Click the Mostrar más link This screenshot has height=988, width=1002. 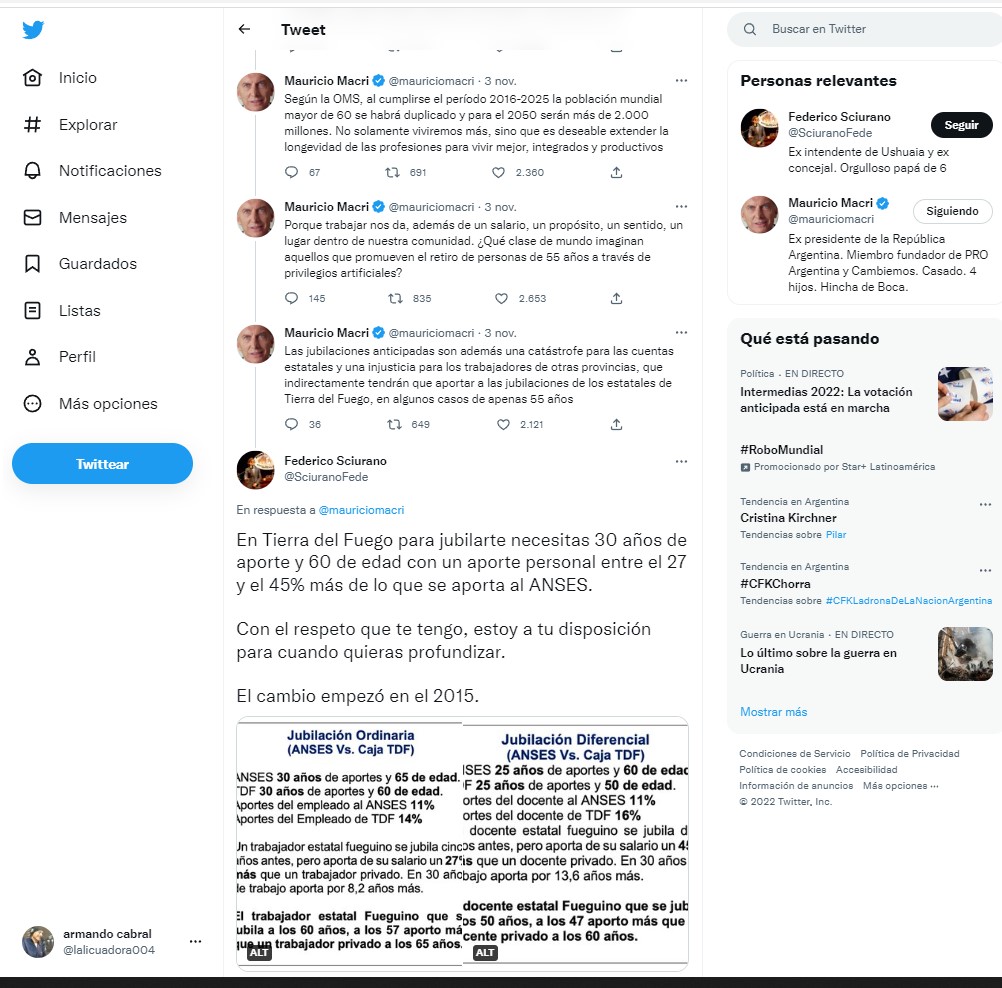(x=773, y=711)
